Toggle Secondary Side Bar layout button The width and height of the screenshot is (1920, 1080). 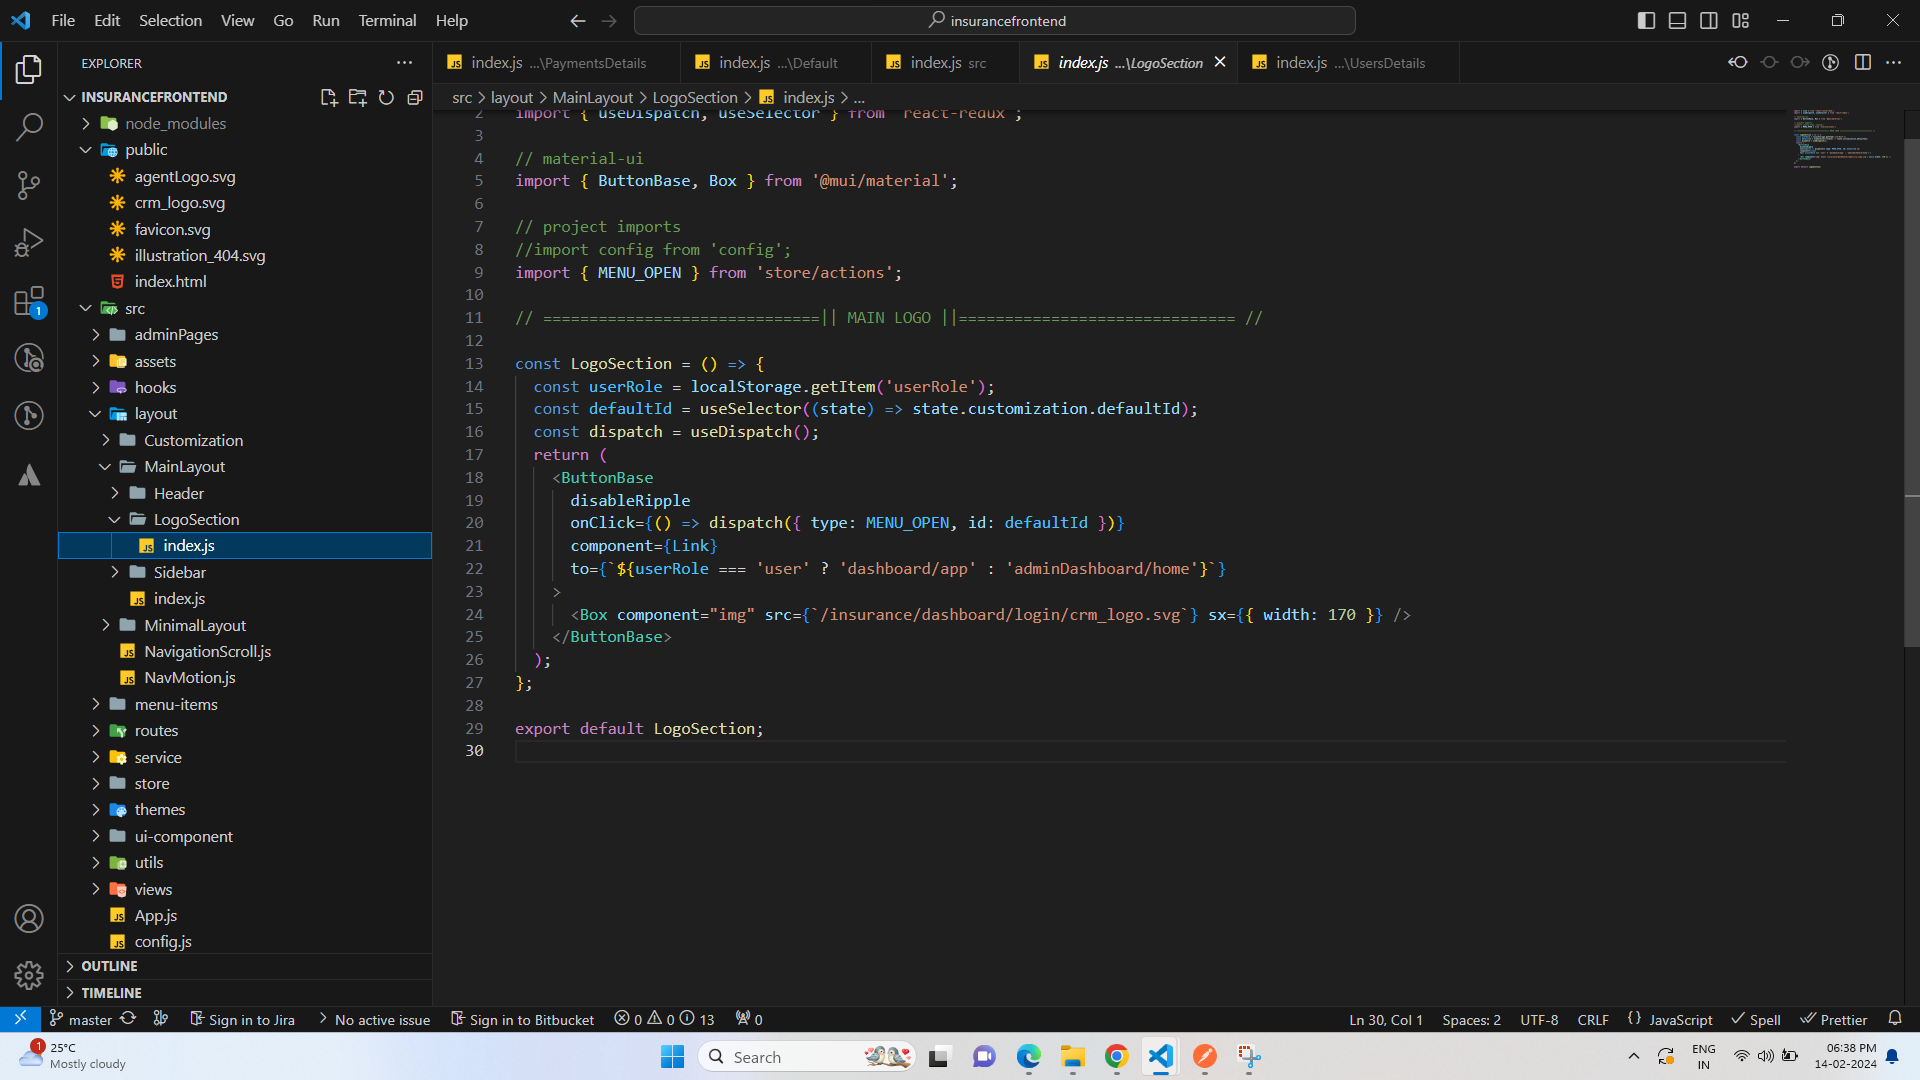tap(1709, 20)
